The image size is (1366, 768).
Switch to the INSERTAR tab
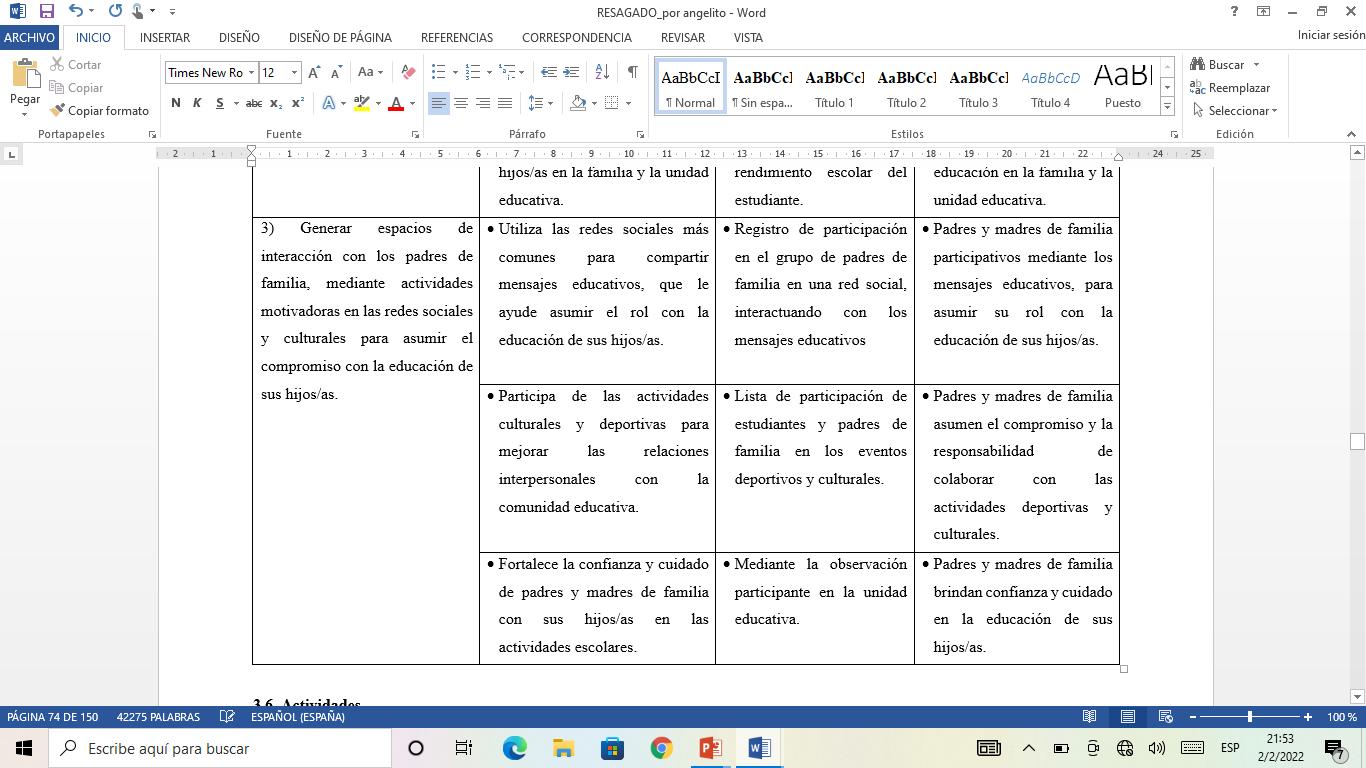(165, 37)
